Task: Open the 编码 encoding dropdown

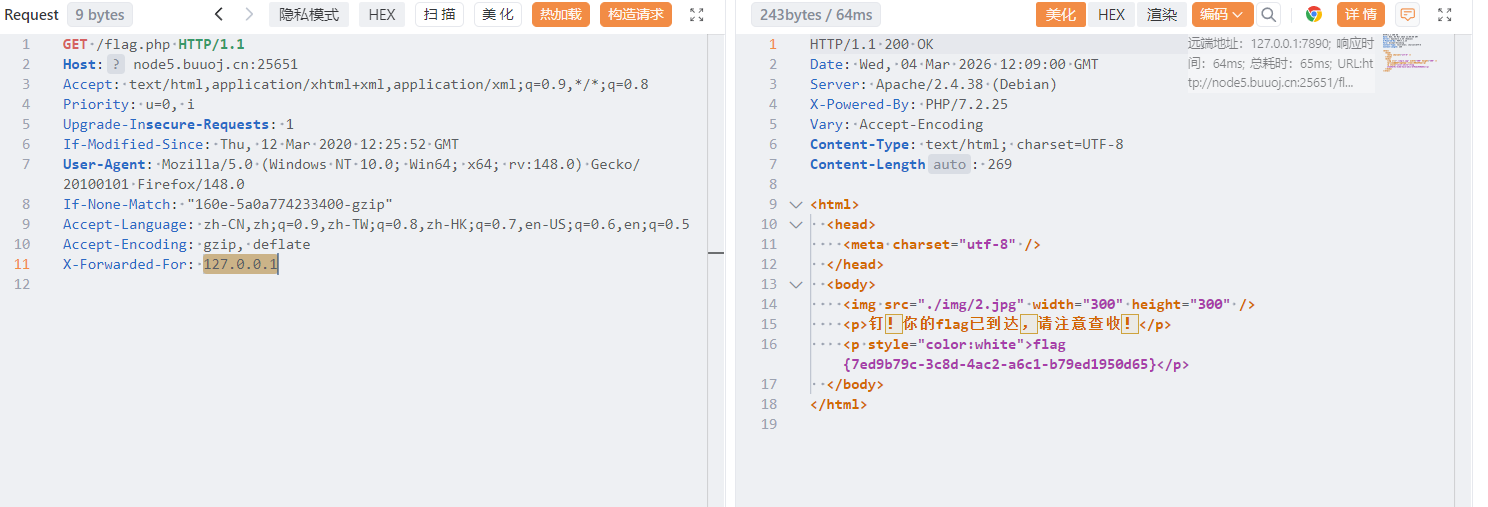Action: click(x=1222, y=15)
